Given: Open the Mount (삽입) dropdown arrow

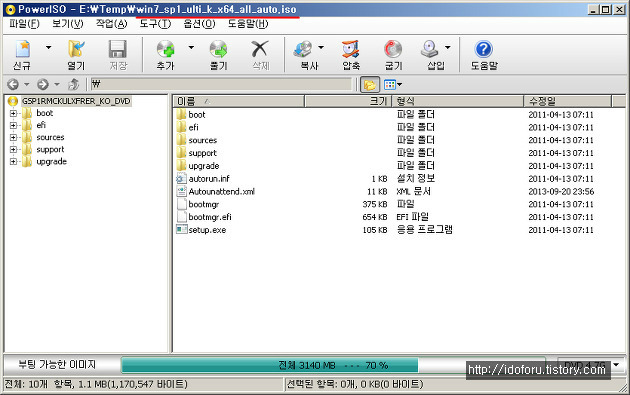Looking at the screenshot, I should pos(448,47).
